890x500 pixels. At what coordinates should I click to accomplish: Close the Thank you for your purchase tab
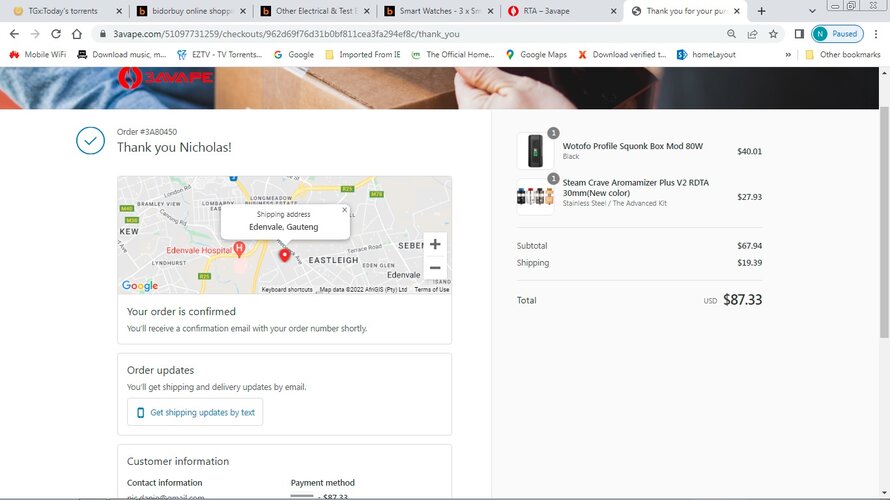tap(737, 11)
